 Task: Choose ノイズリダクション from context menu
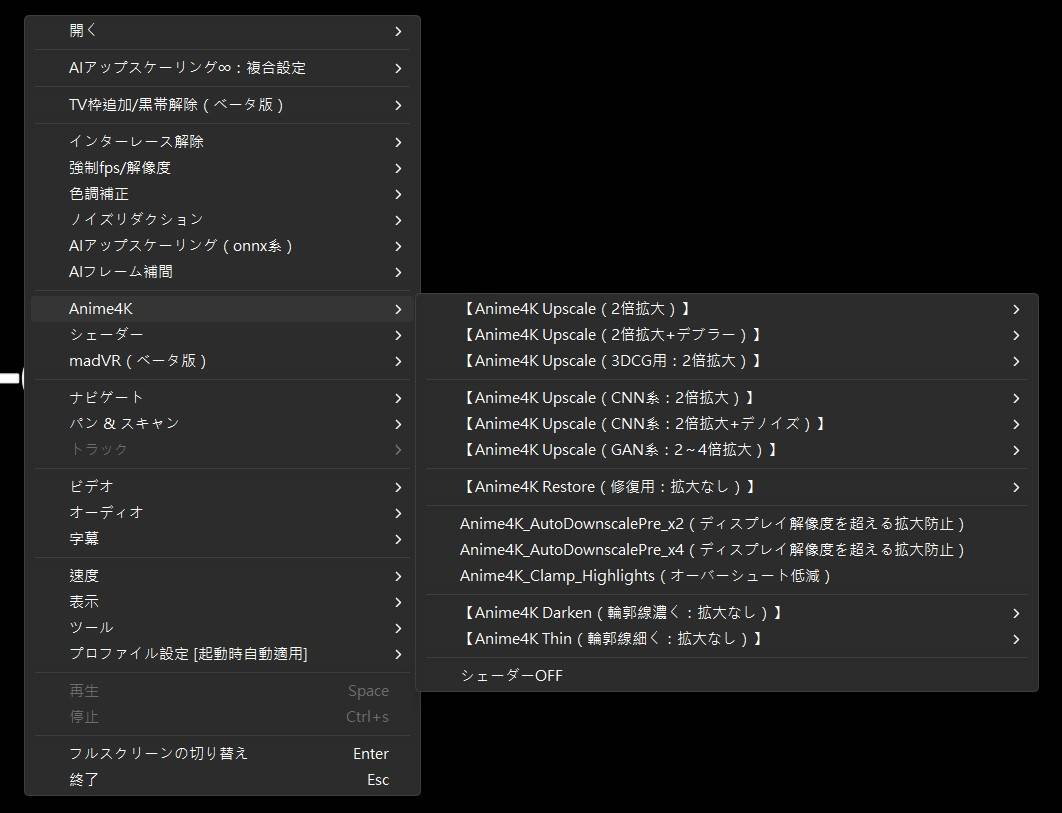click(x=136, y=220)
